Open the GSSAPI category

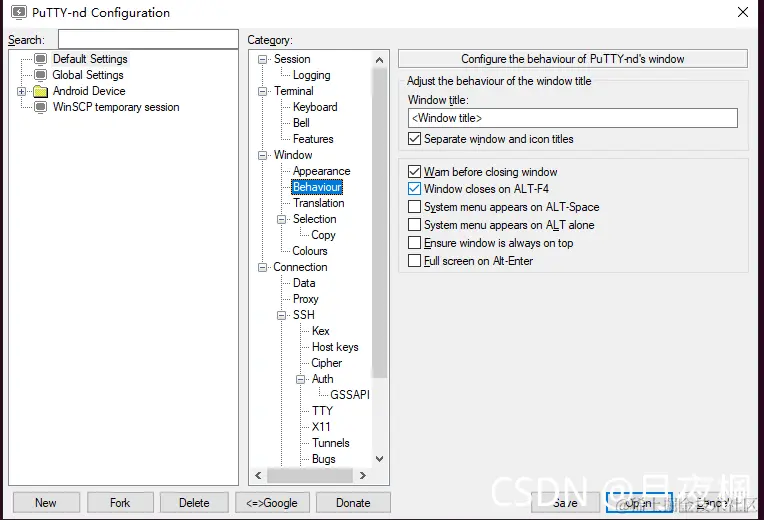click(349, 395)
